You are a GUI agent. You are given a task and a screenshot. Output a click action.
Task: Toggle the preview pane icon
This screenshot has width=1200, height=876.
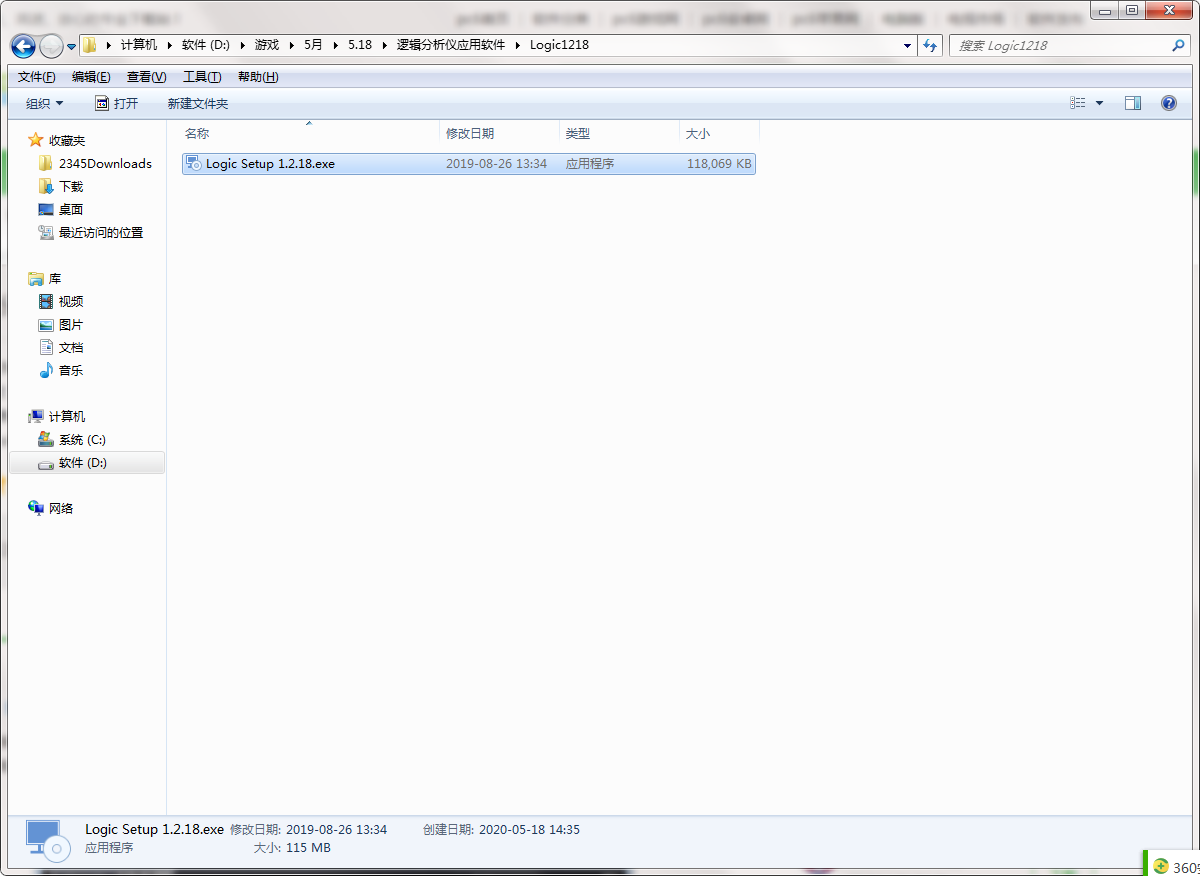[x=1132, y=103]
